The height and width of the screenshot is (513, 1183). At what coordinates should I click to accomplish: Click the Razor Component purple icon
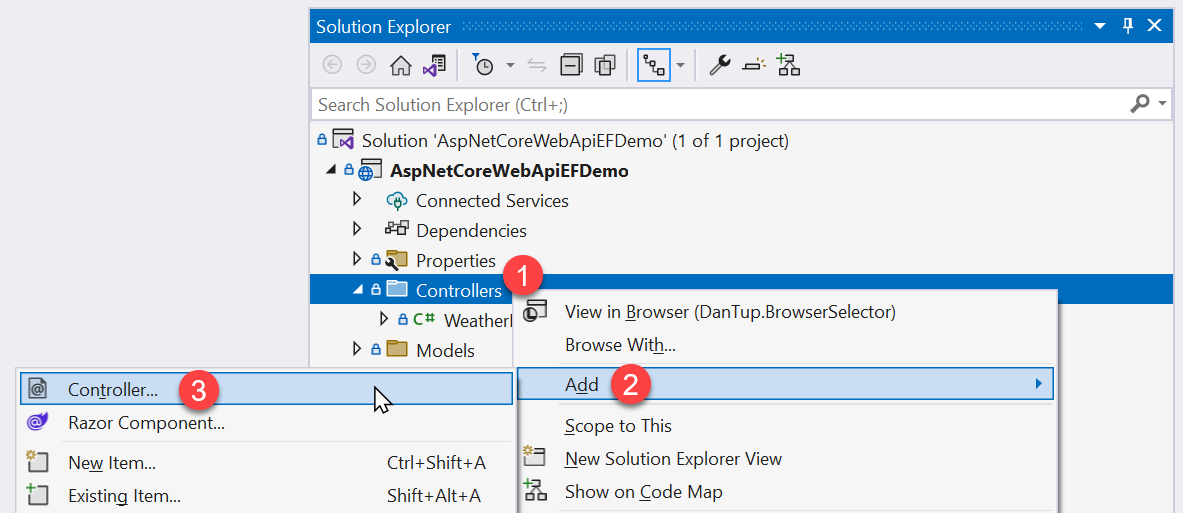pyautogui.click(x=37, y=422)
